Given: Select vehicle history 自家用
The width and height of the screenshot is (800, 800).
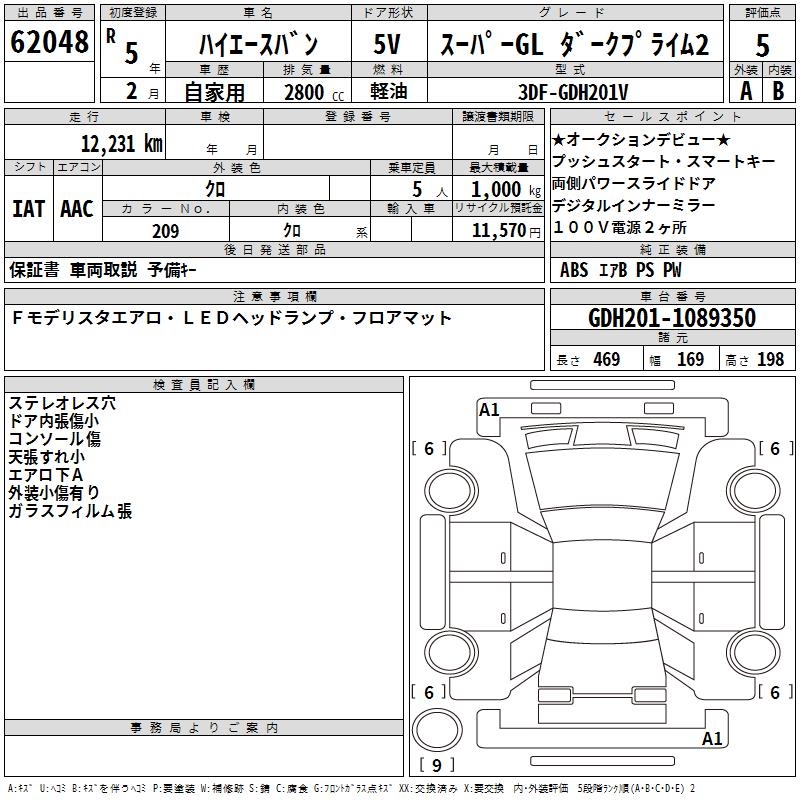Looking at the screenshot, I should click(214, 92).
